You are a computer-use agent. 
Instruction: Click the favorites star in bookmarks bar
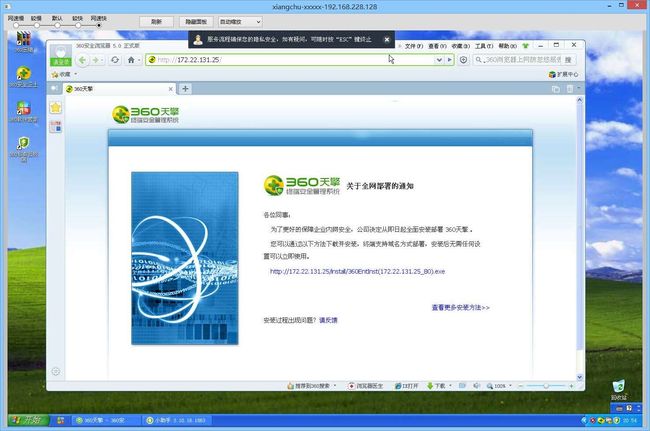55,75
